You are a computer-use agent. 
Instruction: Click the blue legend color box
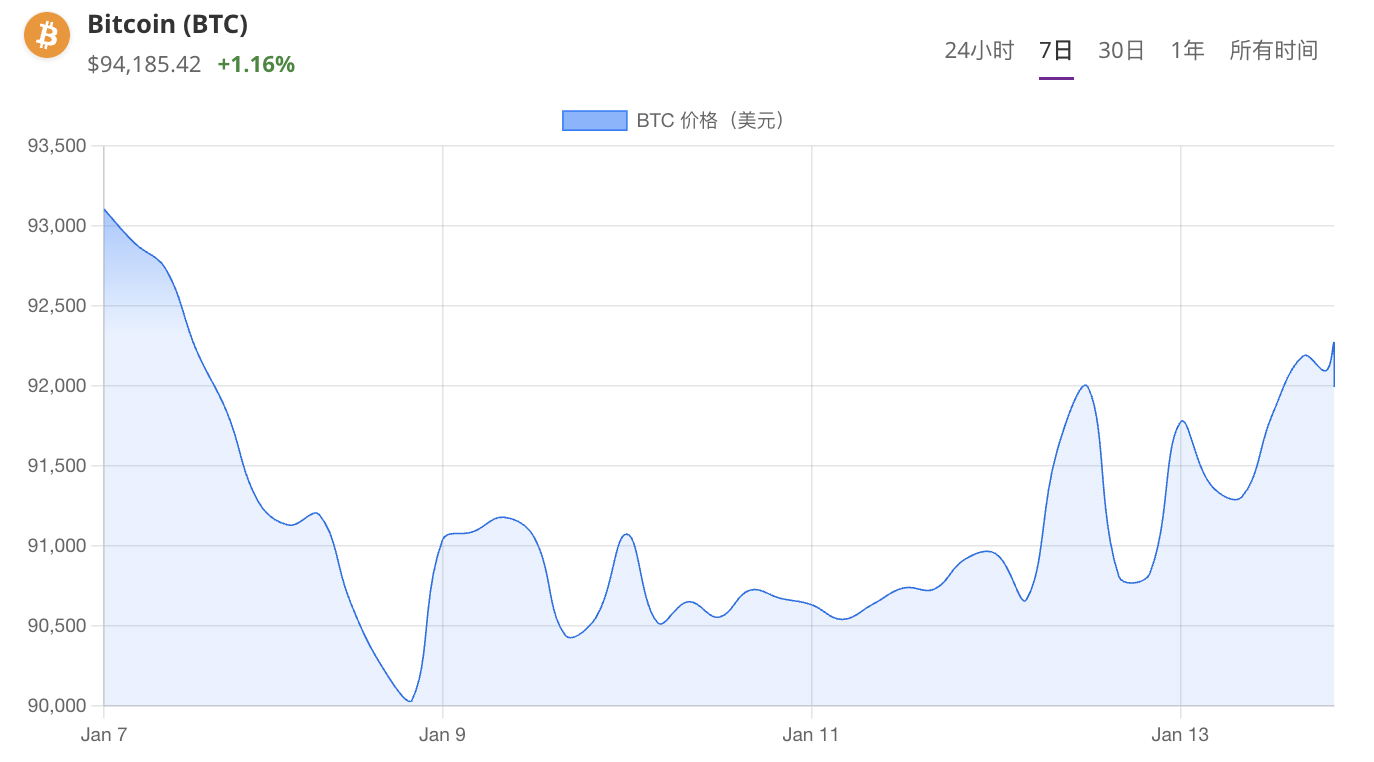click(594, 121)
